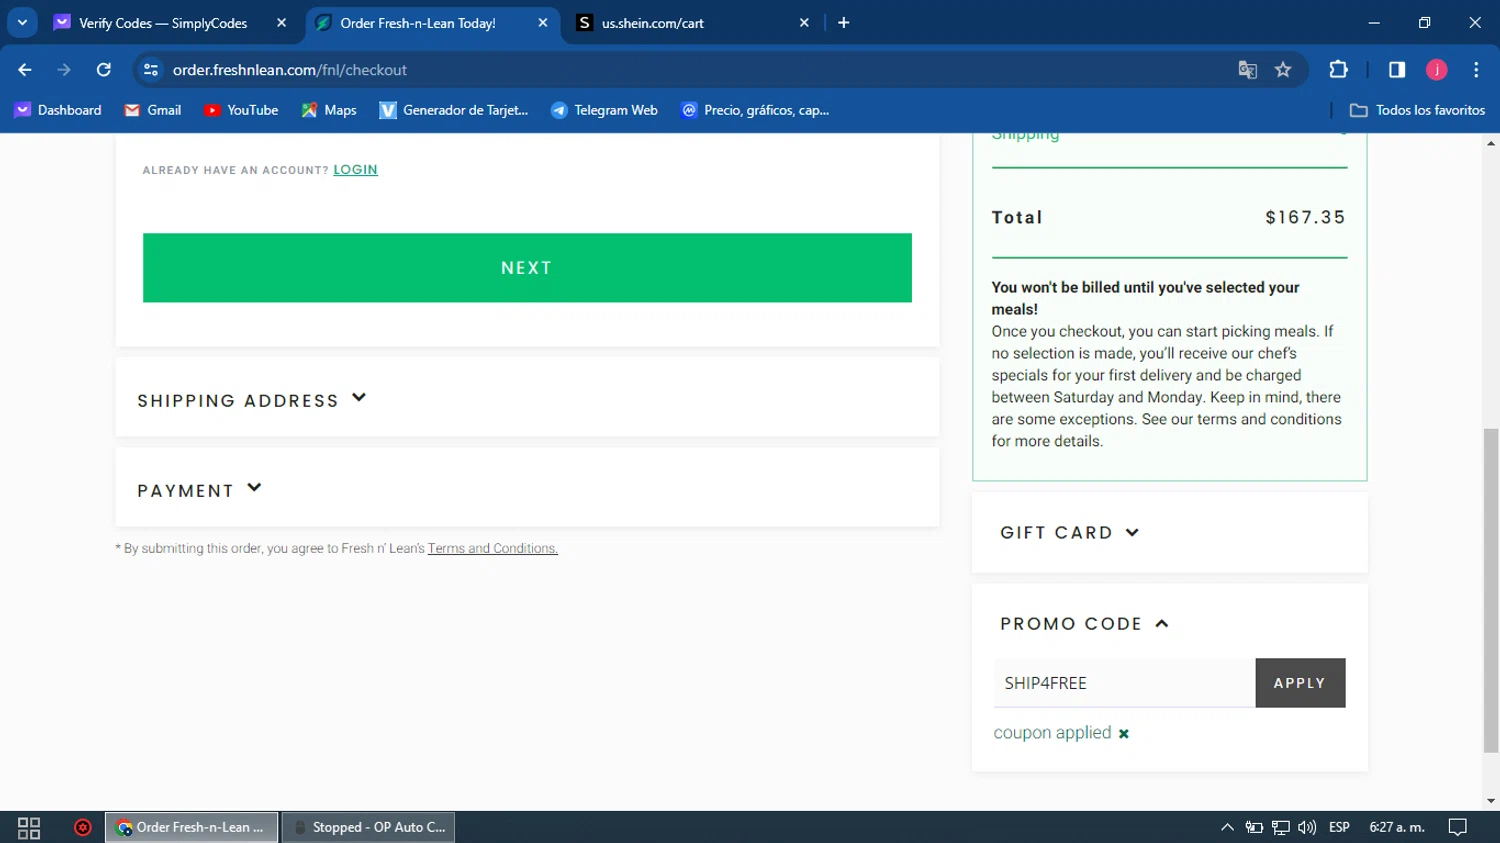Viewport: 1500px width, 843px height.
Task: Expand the Shipping Address section
Action: pos(252,400)
